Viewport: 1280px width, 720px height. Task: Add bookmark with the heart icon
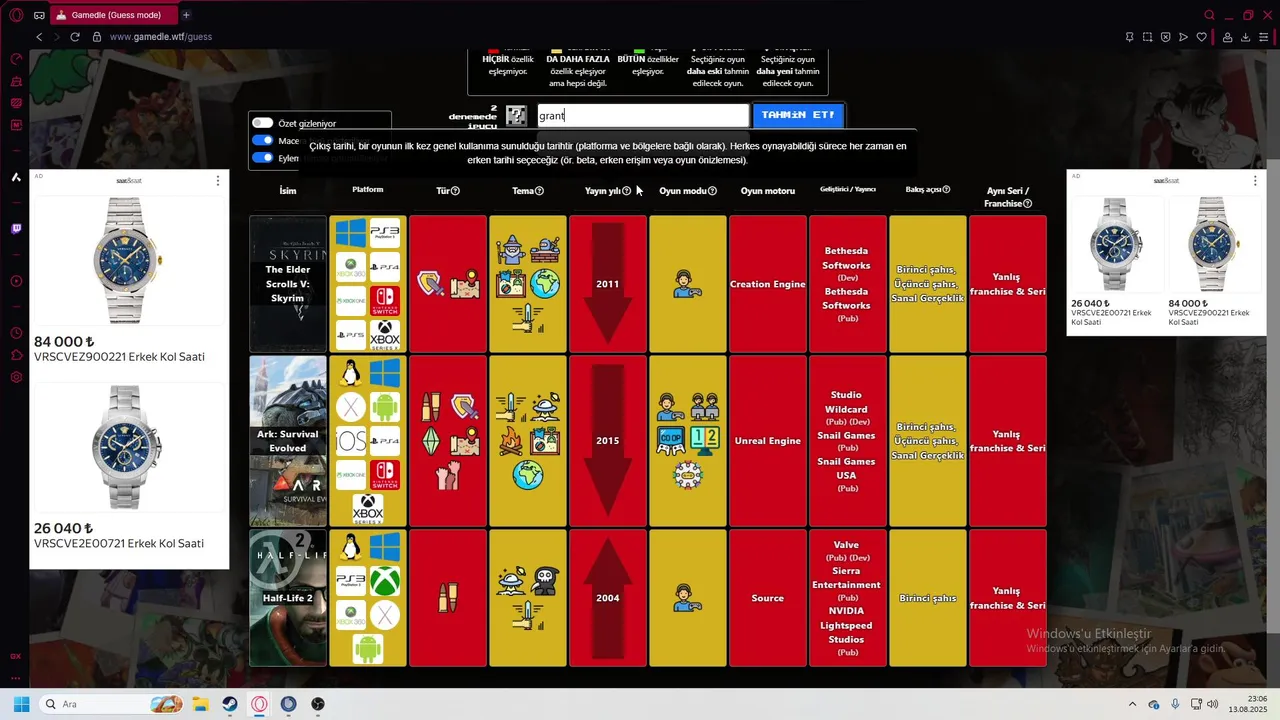tap(1202, 37)
